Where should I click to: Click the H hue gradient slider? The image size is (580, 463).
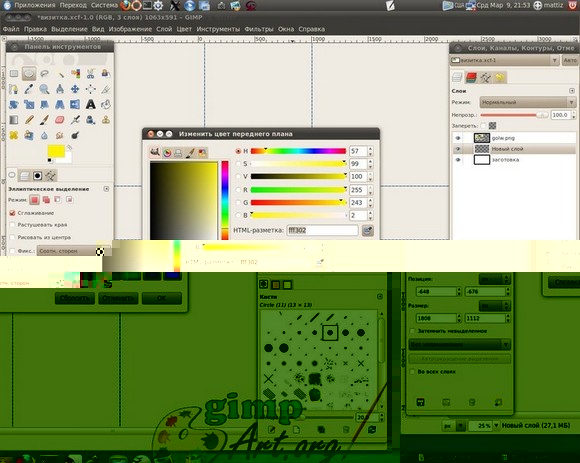coord(298,151)
